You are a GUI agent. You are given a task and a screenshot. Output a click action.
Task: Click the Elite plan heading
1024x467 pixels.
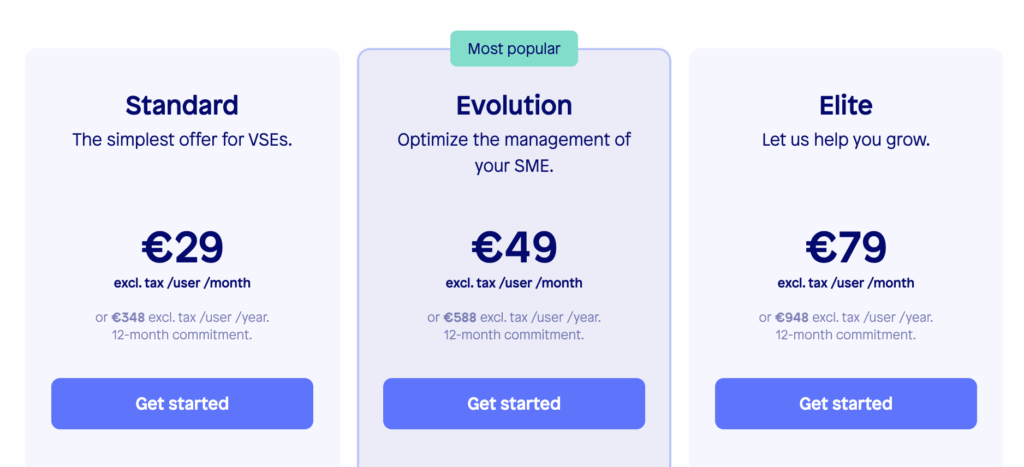coord(846,105)
